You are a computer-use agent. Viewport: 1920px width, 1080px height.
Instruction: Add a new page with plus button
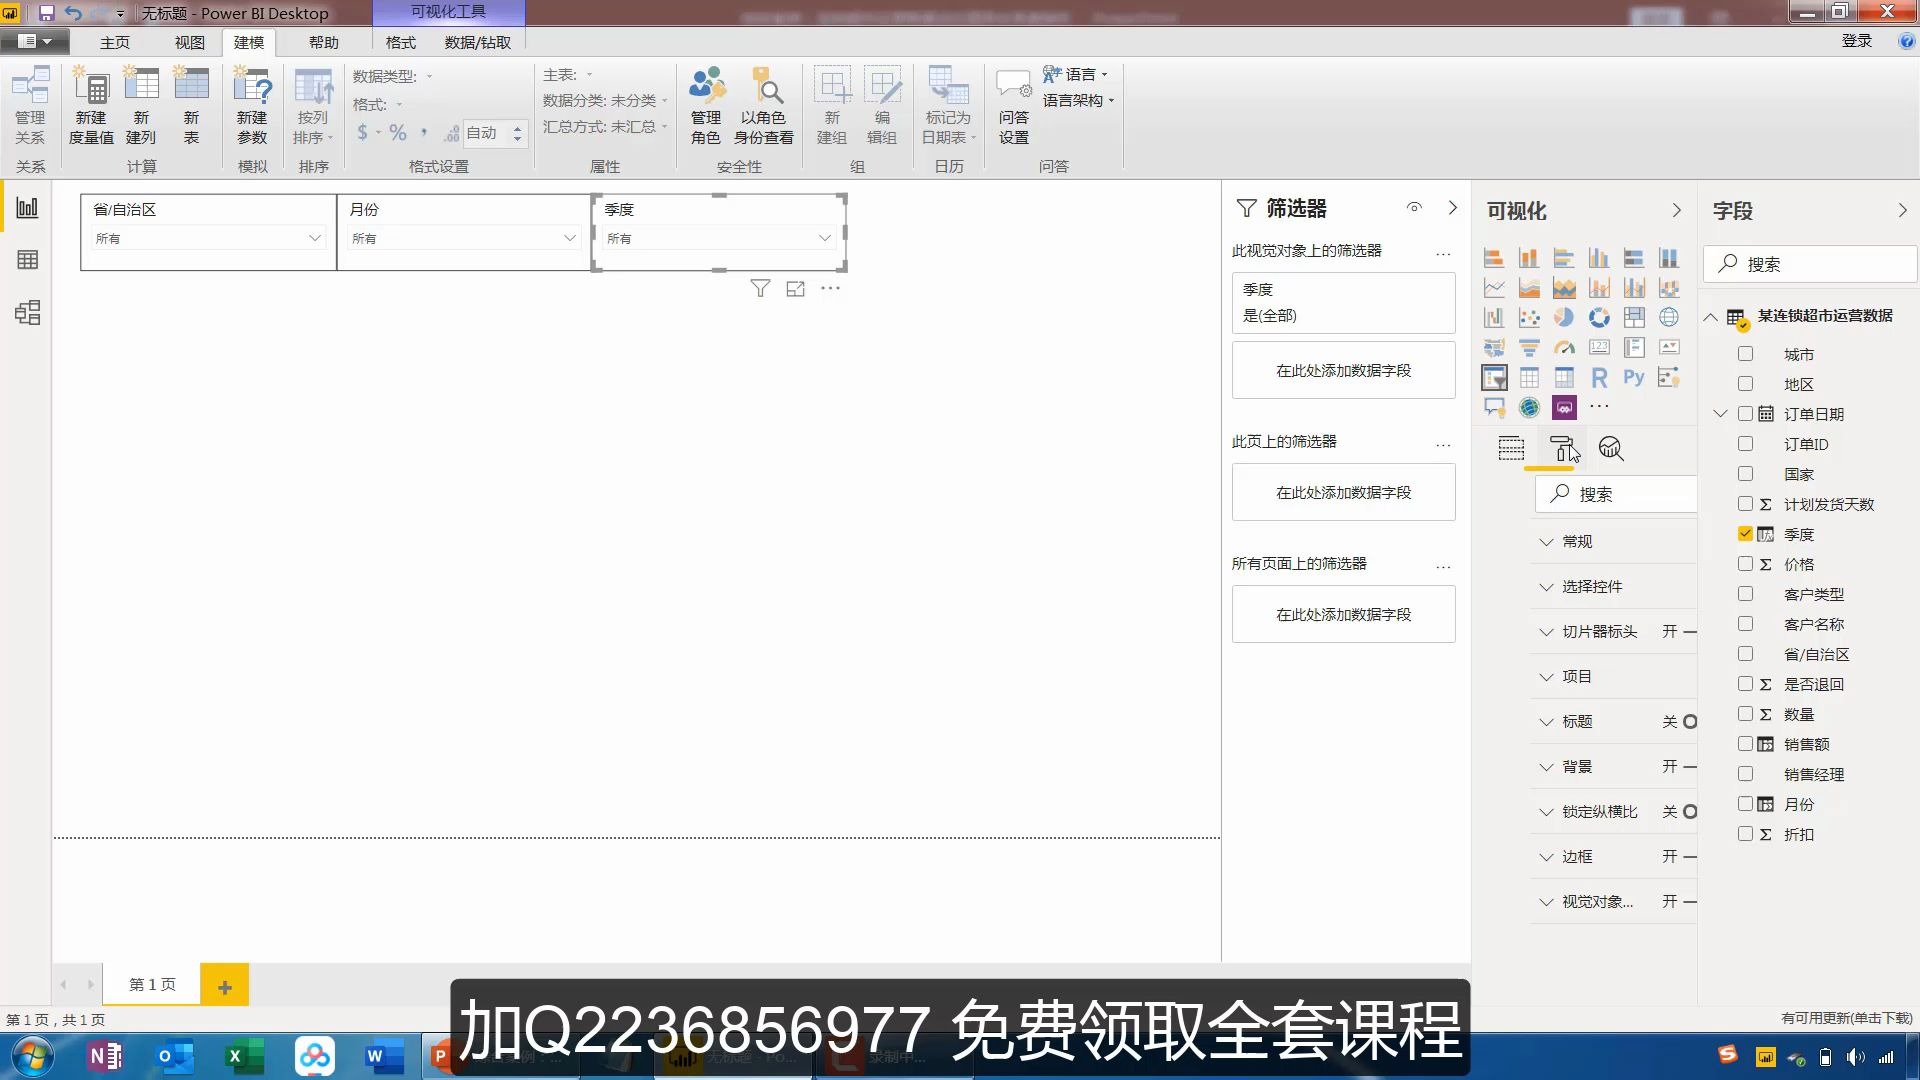224,987
